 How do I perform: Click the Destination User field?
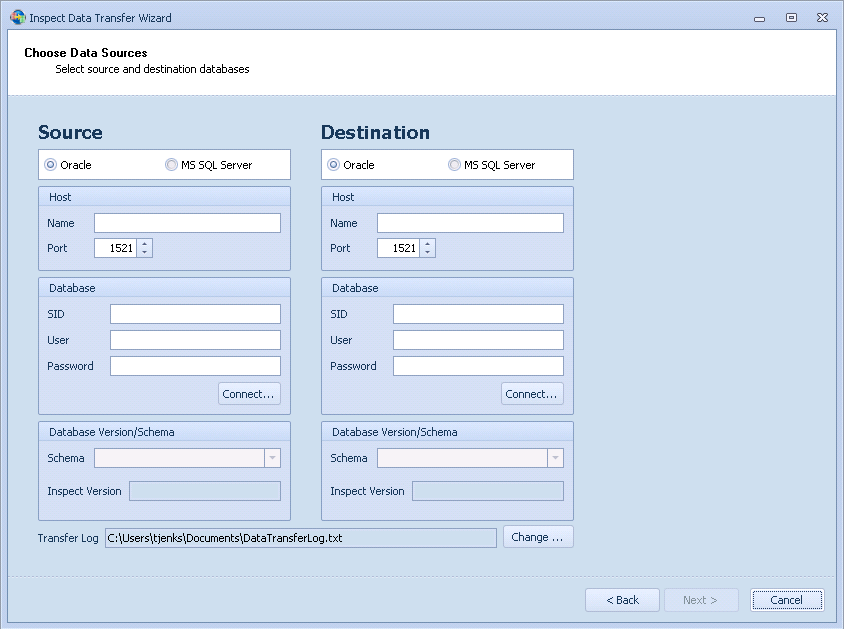point(479,340)
